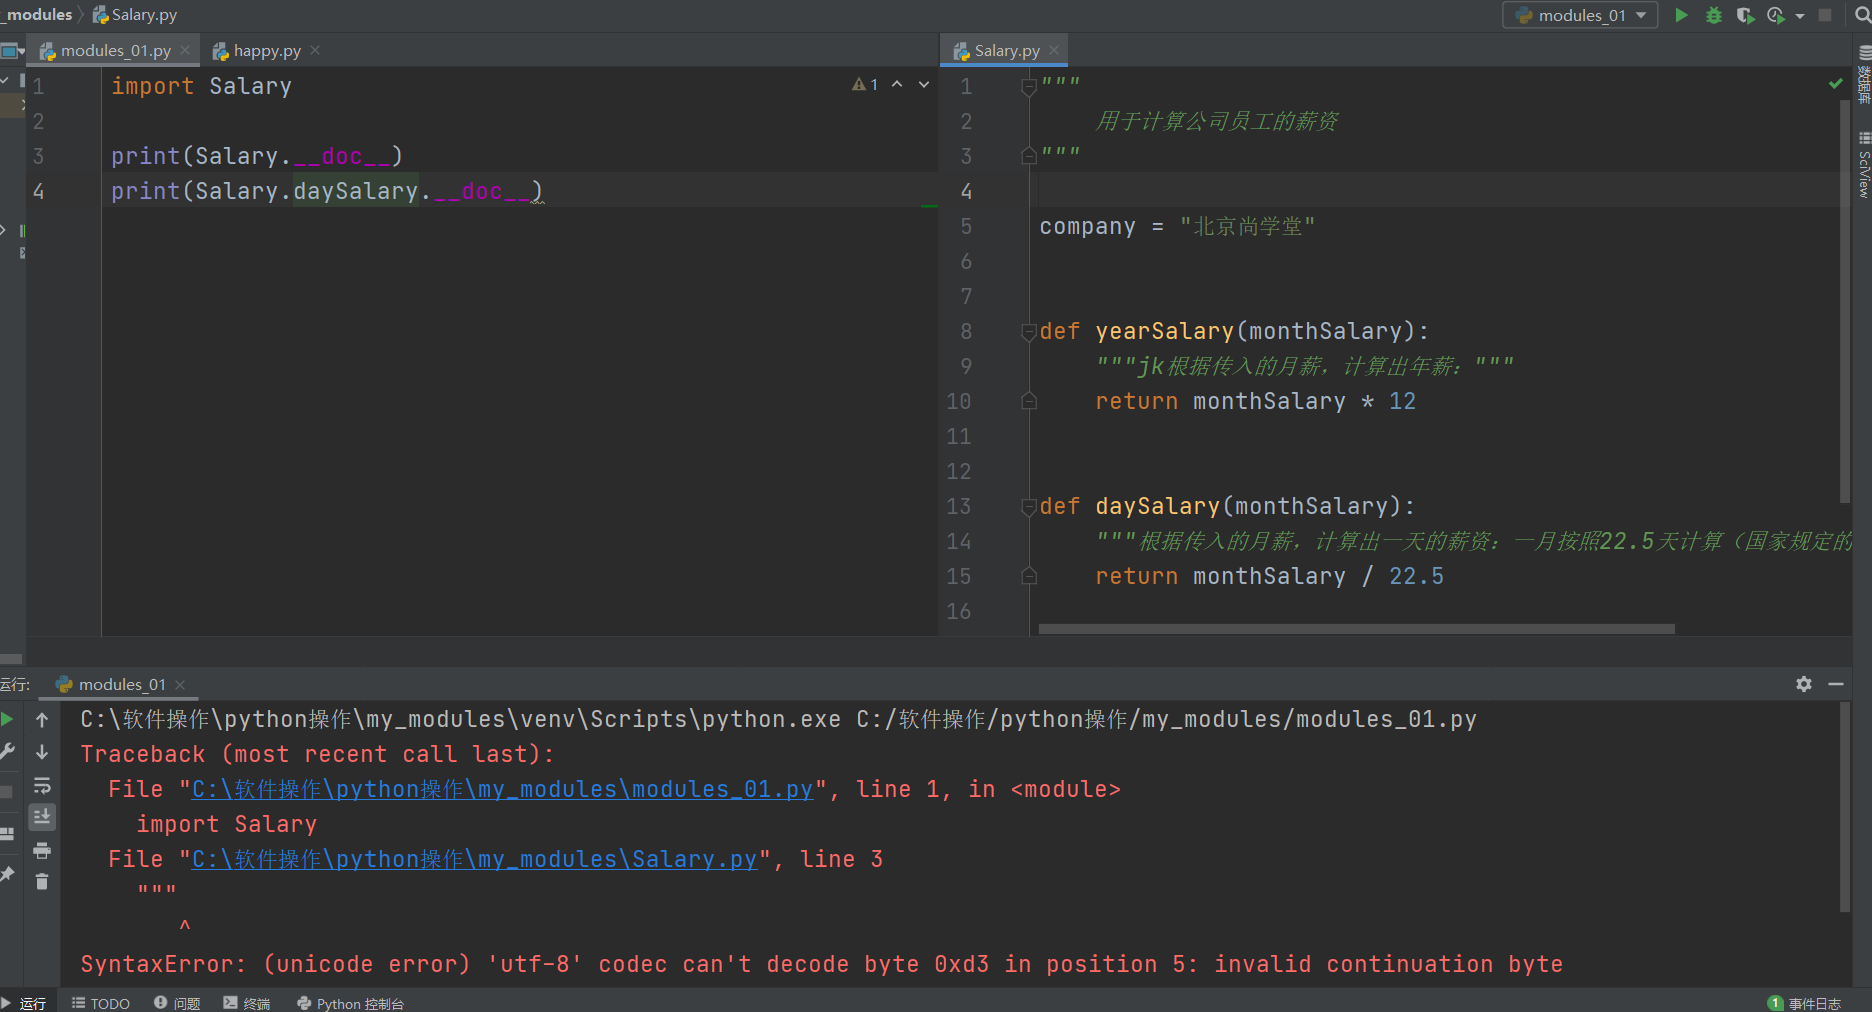Image resolution: width=1872 pixels, height=1012 pixels.
Task: Open run configuration wrench icon
Action: pos(7,751)
